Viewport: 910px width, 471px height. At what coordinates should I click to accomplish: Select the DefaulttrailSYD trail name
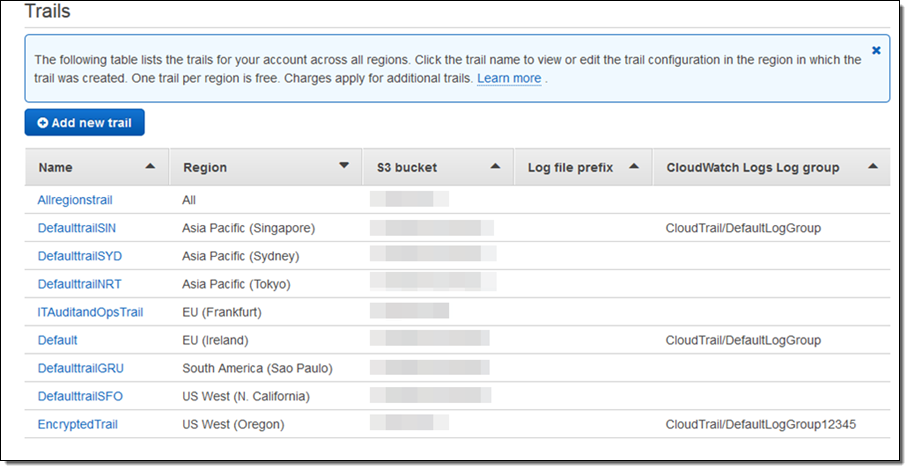[78, 256]
